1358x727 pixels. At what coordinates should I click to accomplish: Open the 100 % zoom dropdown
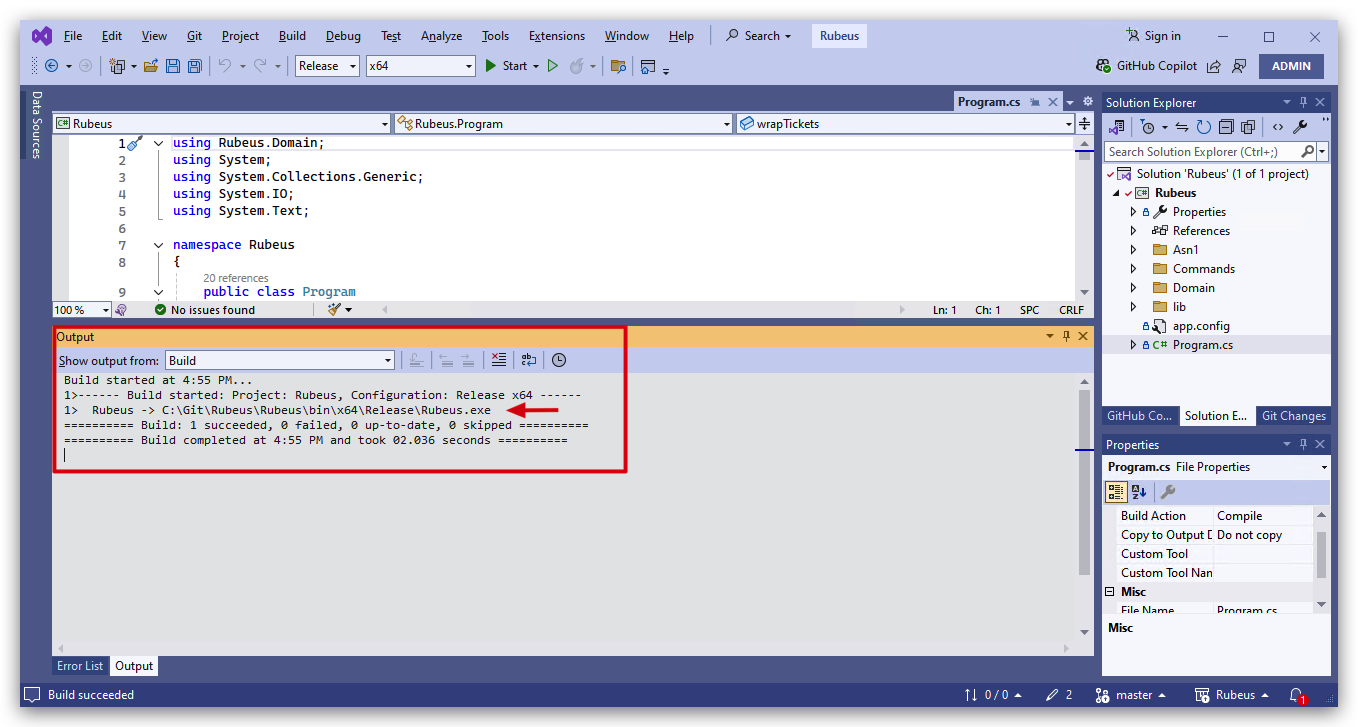pyautogui.click(x=82, y=310)
